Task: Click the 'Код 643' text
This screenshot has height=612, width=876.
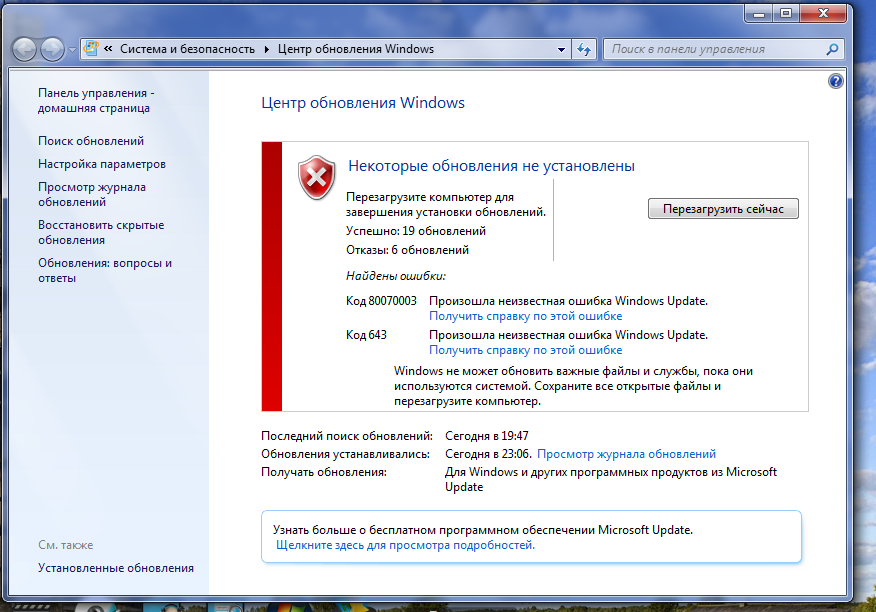Action: pos(366,335)
